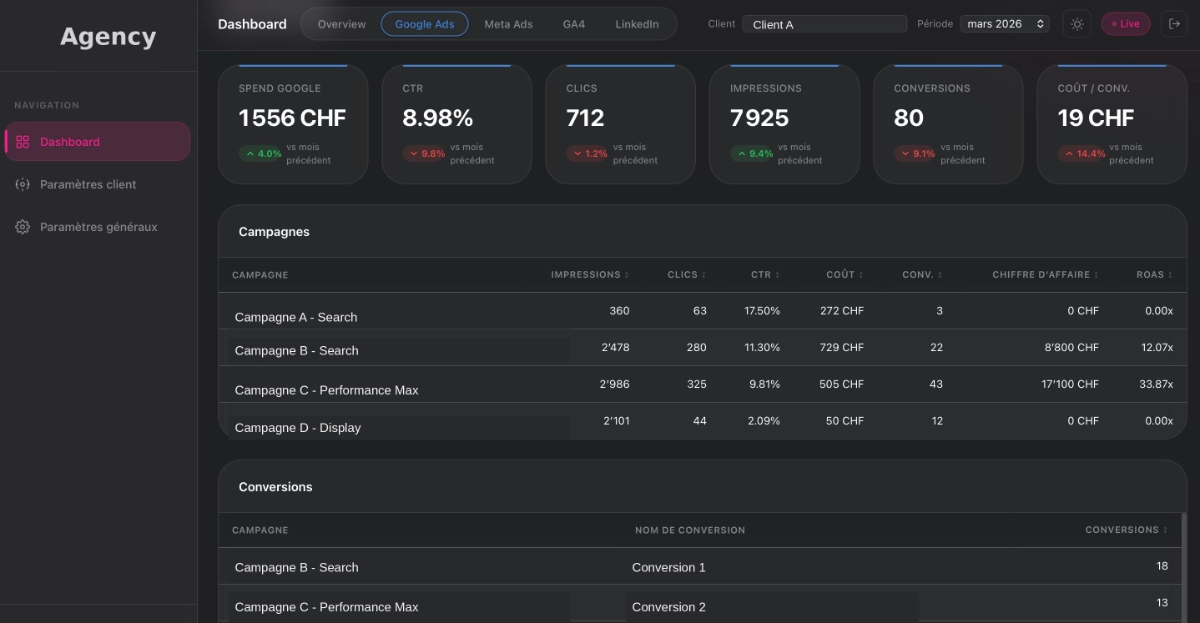Click the Conversions table scrollbar
The width and height of the screenshot is (1200, 623).
pyautogui.click(x=1184, y=568)
